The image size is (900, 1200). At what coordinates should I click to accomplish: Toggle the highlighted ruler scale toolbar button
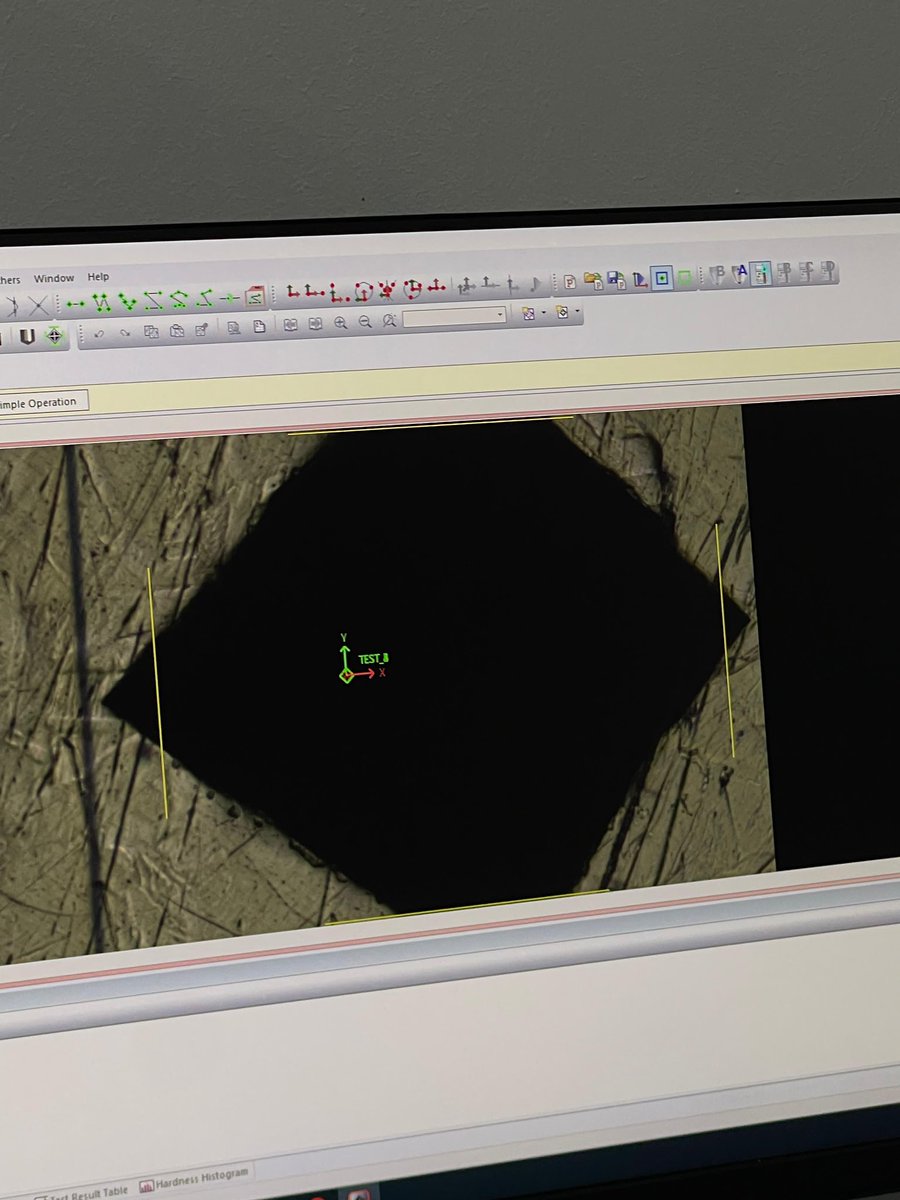762,272
